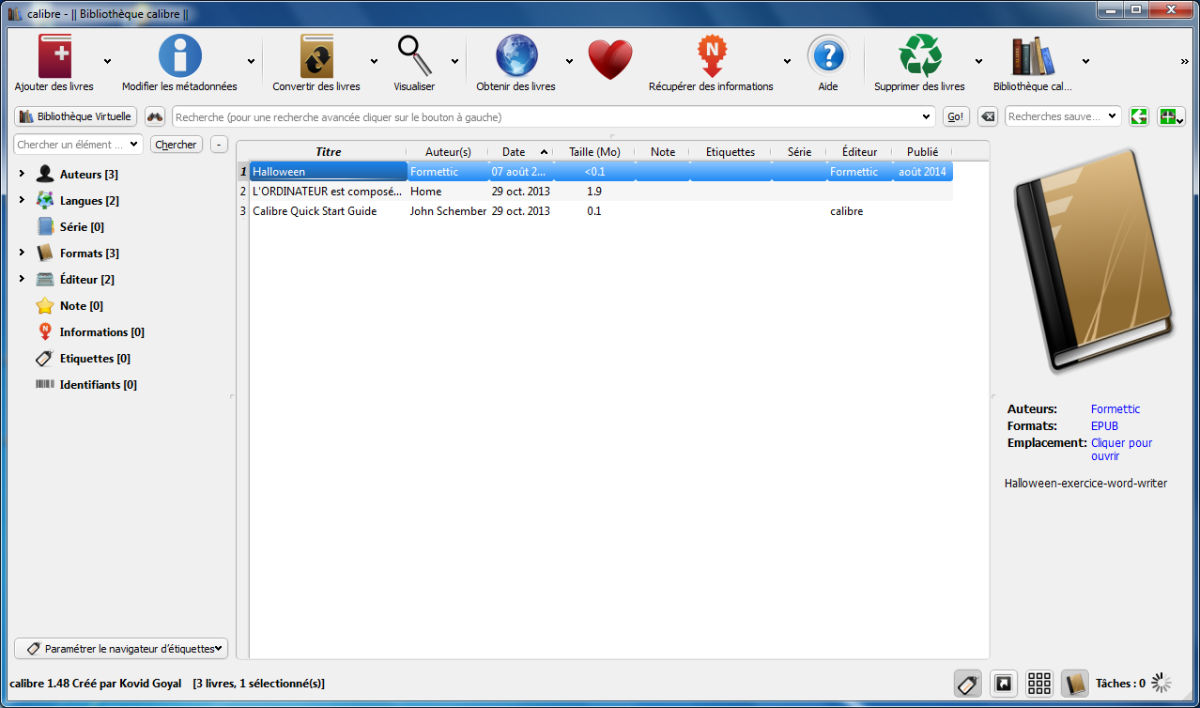Clear the search with the erase icon
Viewport: 1200px width, 708px height.
[987, 116]
